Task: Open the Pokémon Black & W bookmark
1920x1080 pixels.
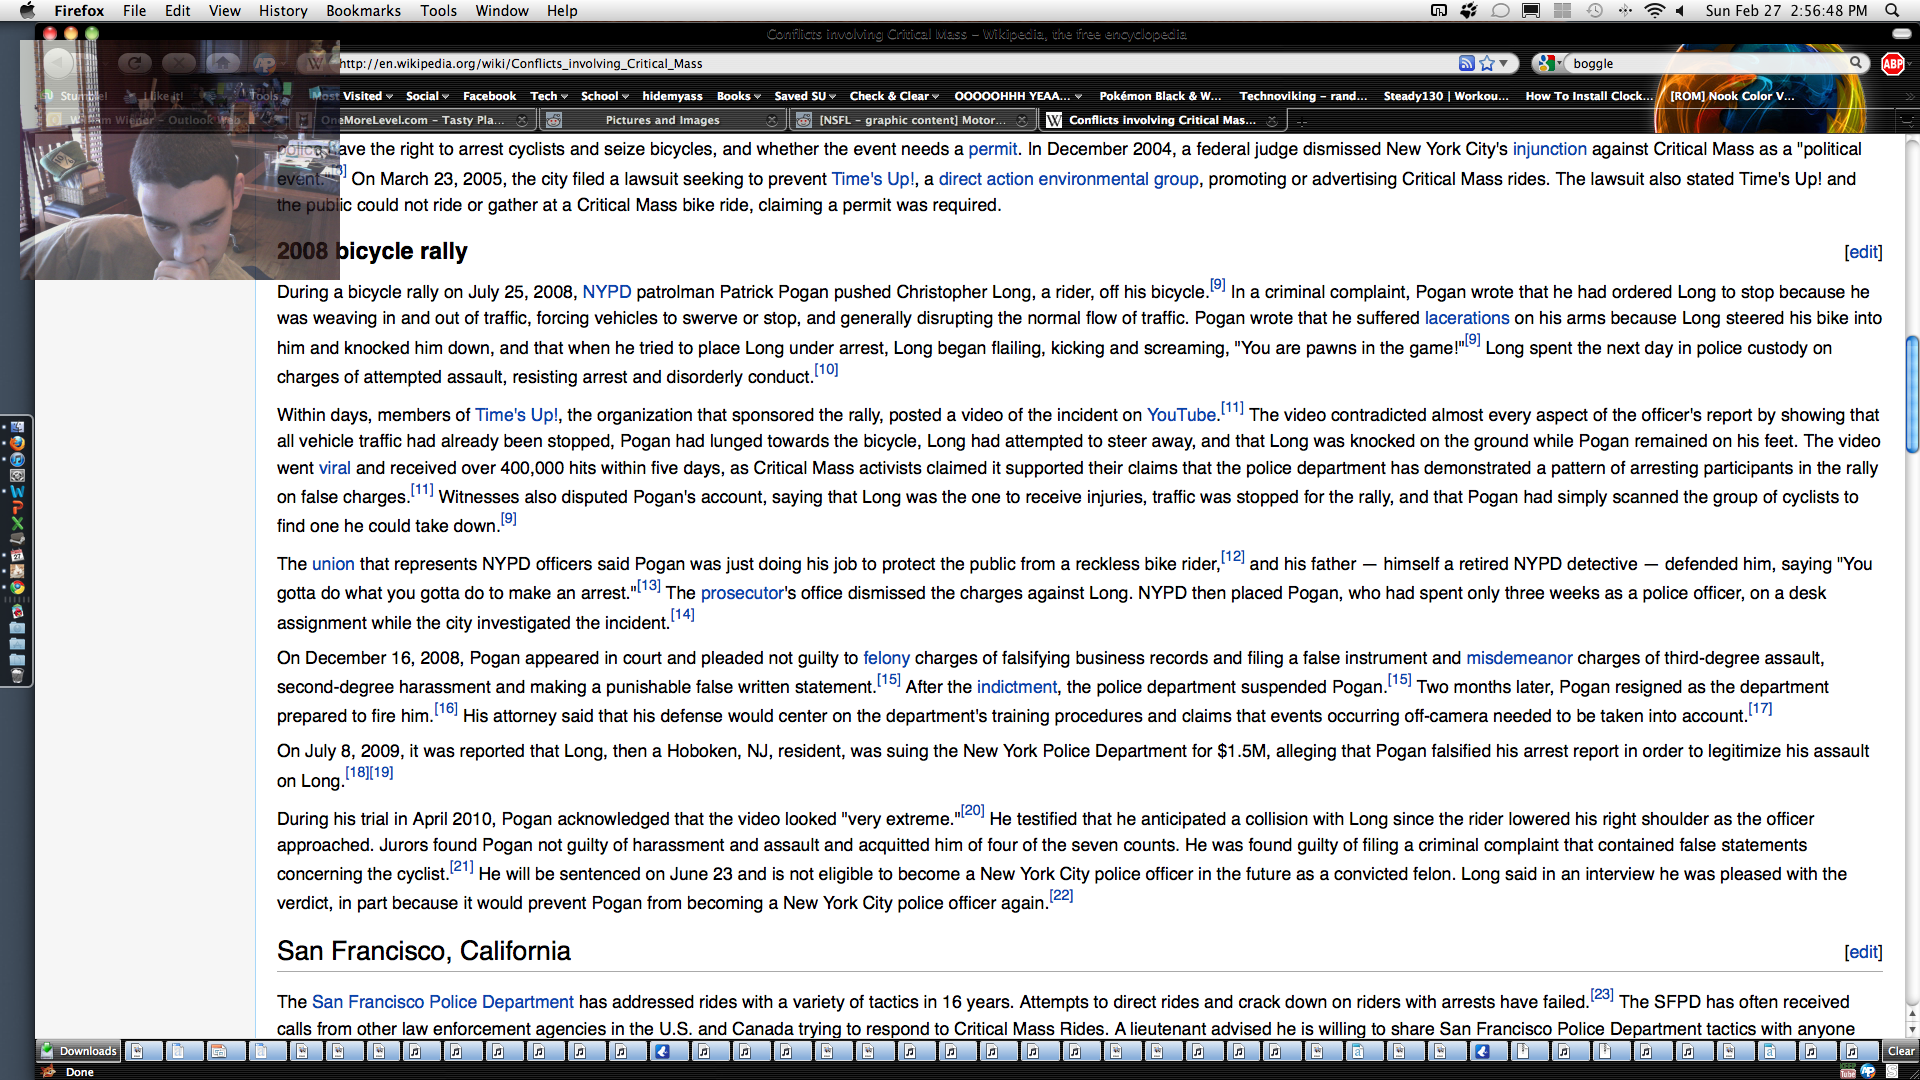Action: [1160, 96]
